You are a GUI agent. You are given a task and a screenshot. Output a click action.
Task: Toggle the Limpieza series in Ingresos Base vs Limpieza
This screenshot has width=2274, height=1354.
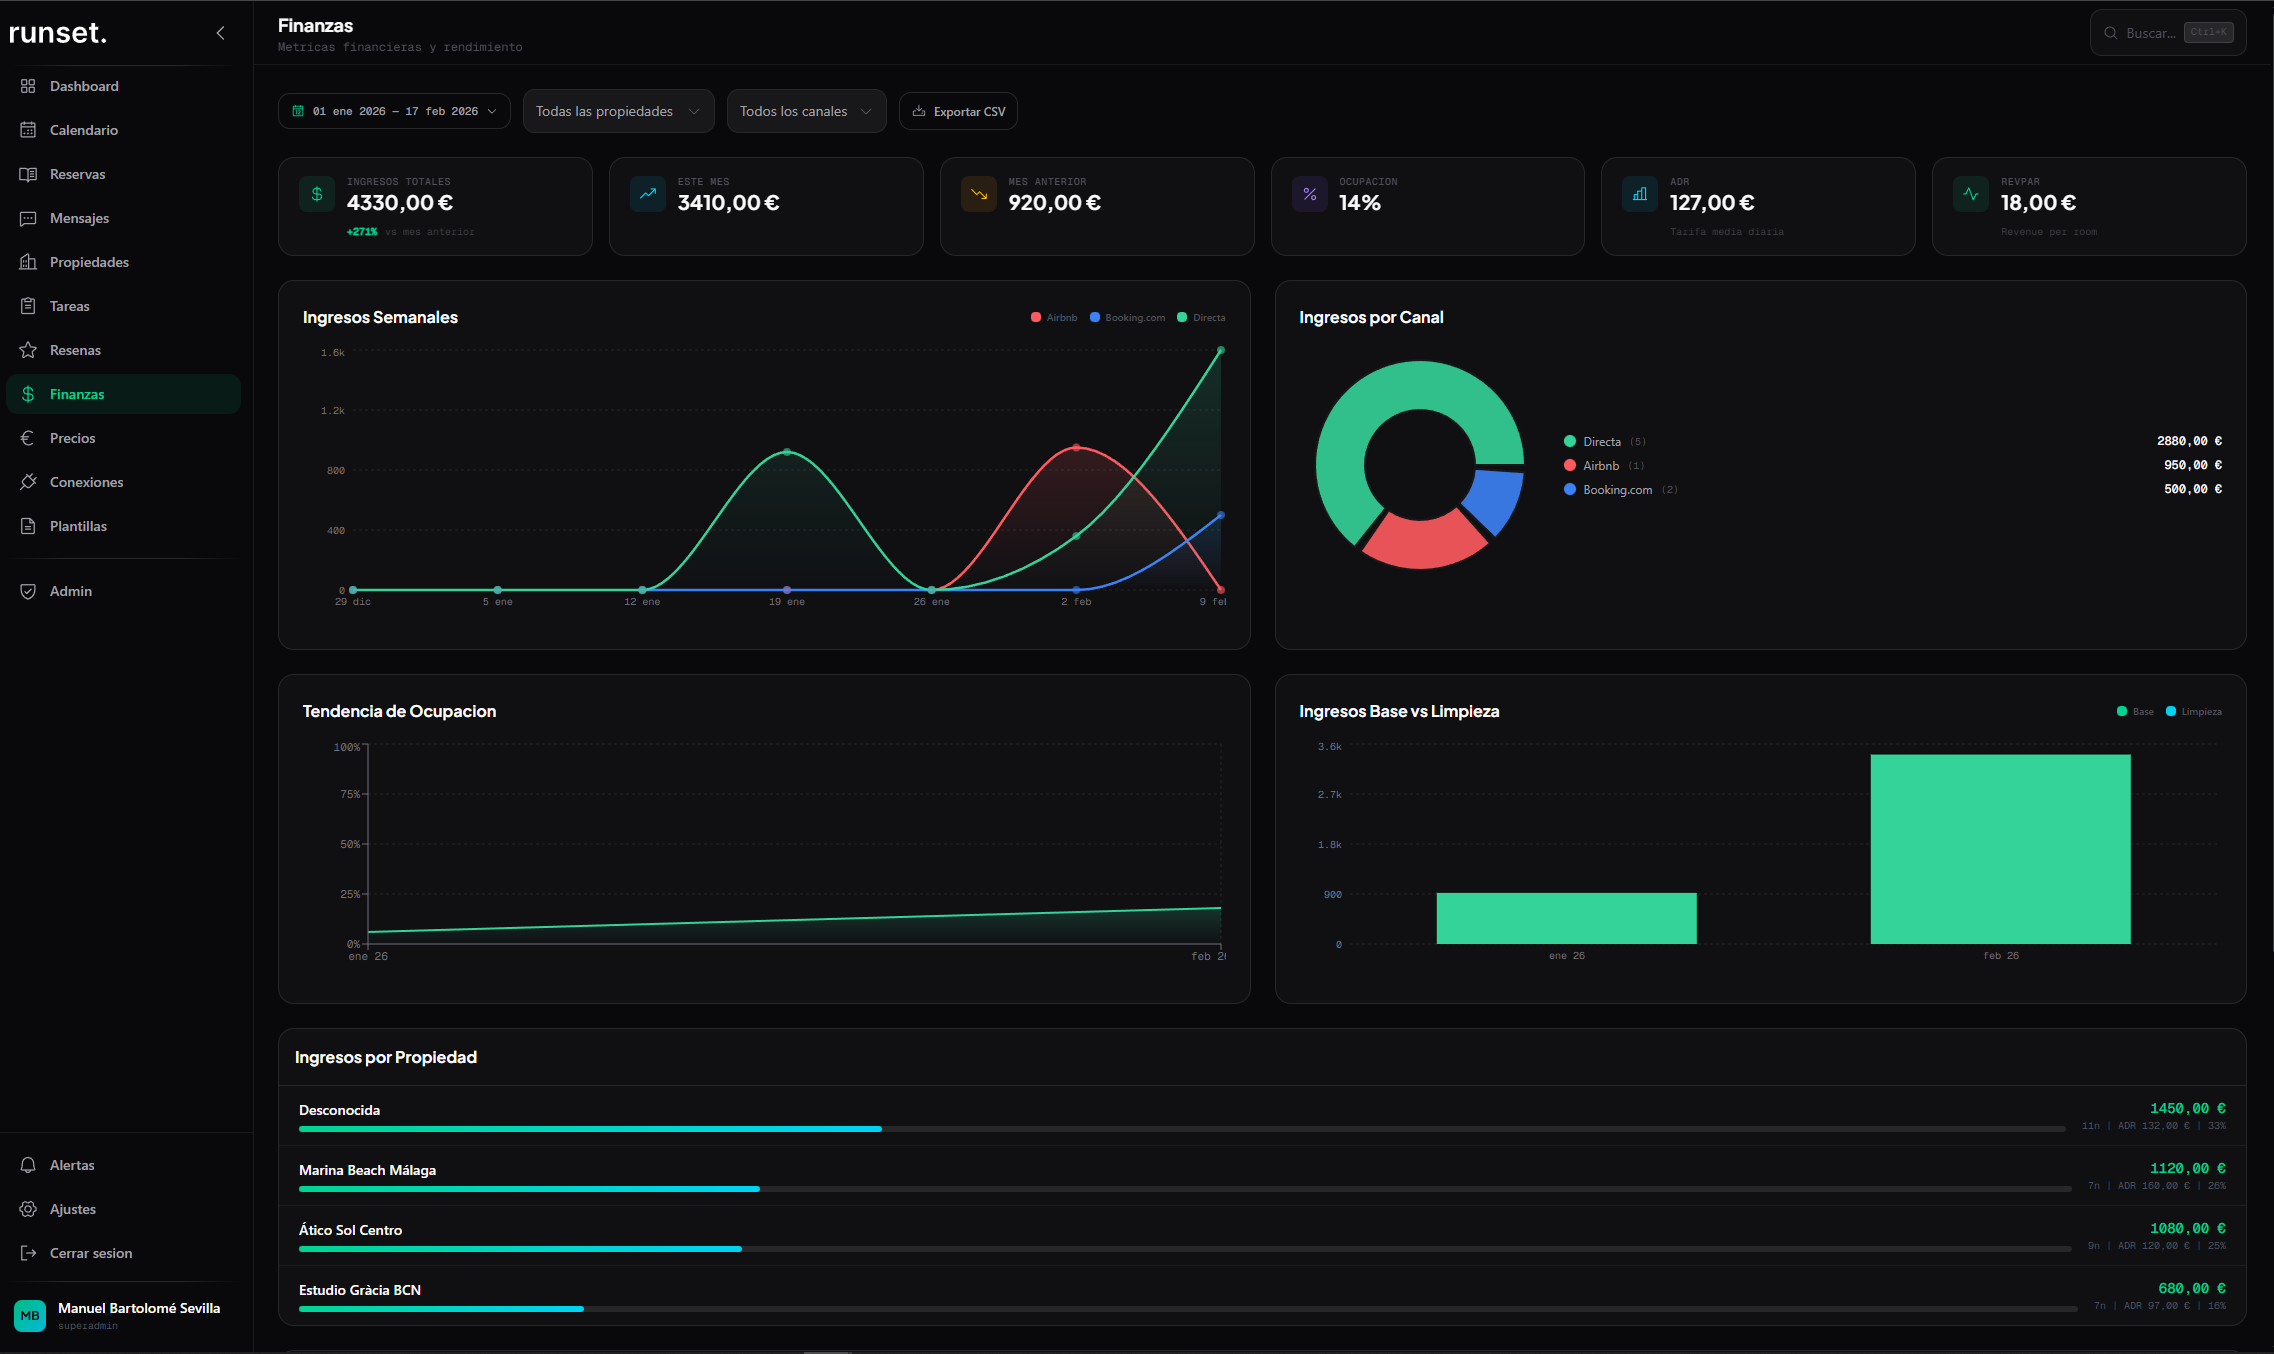click(2194, 711)
